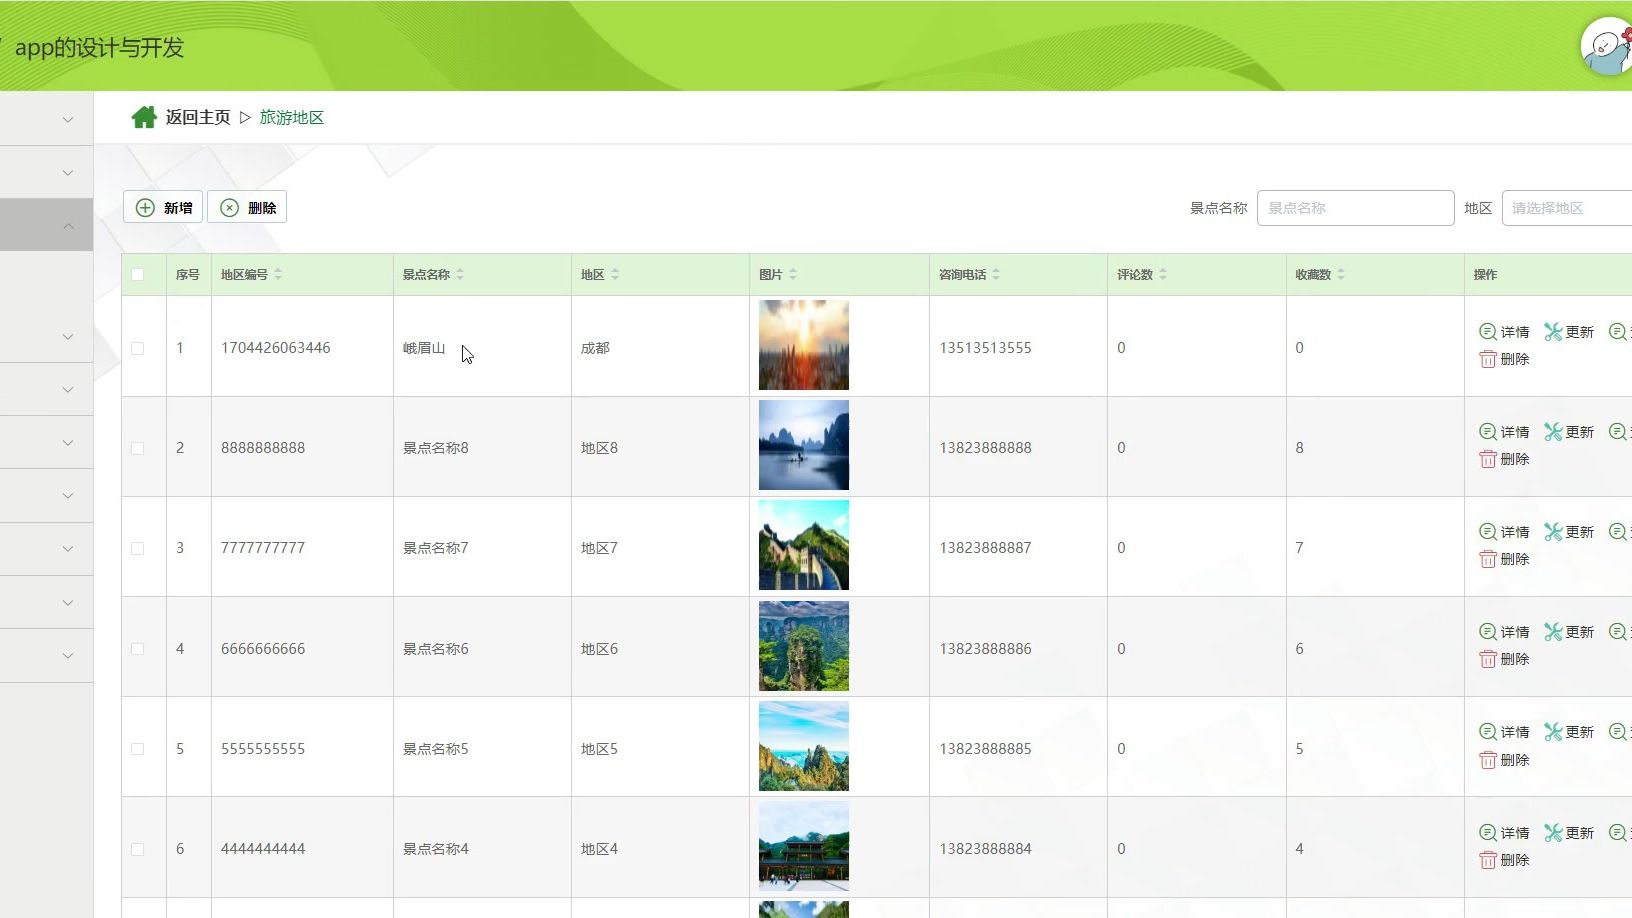1632x918 pixels.
Task: Click the 地区编号 cell 1704426063446
Action: point(276,348)
